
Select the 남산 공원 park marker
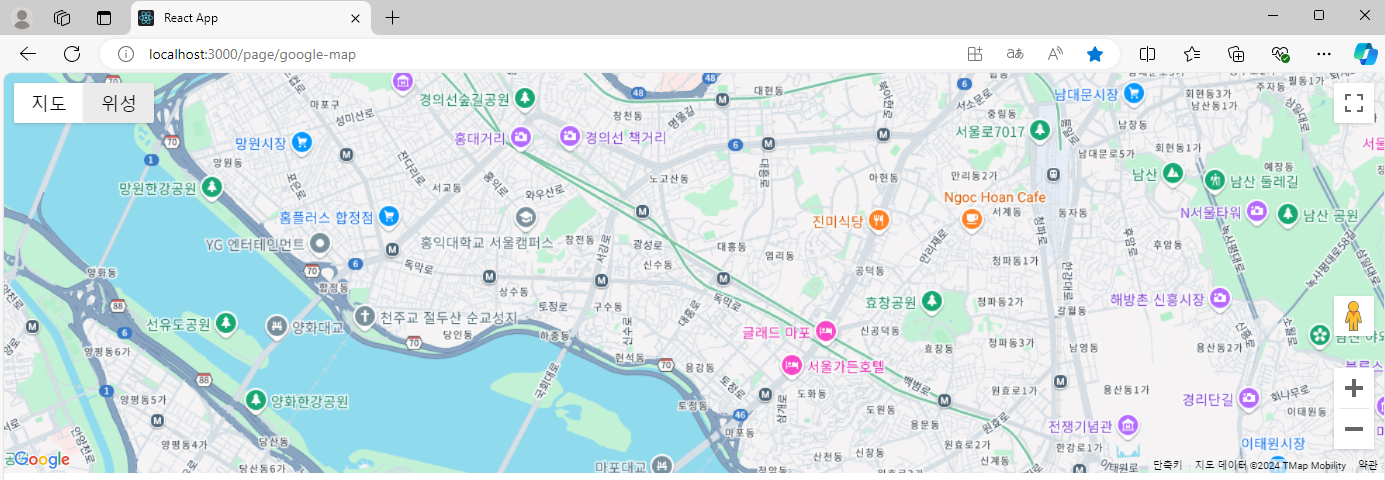(x=1288, y=214)
